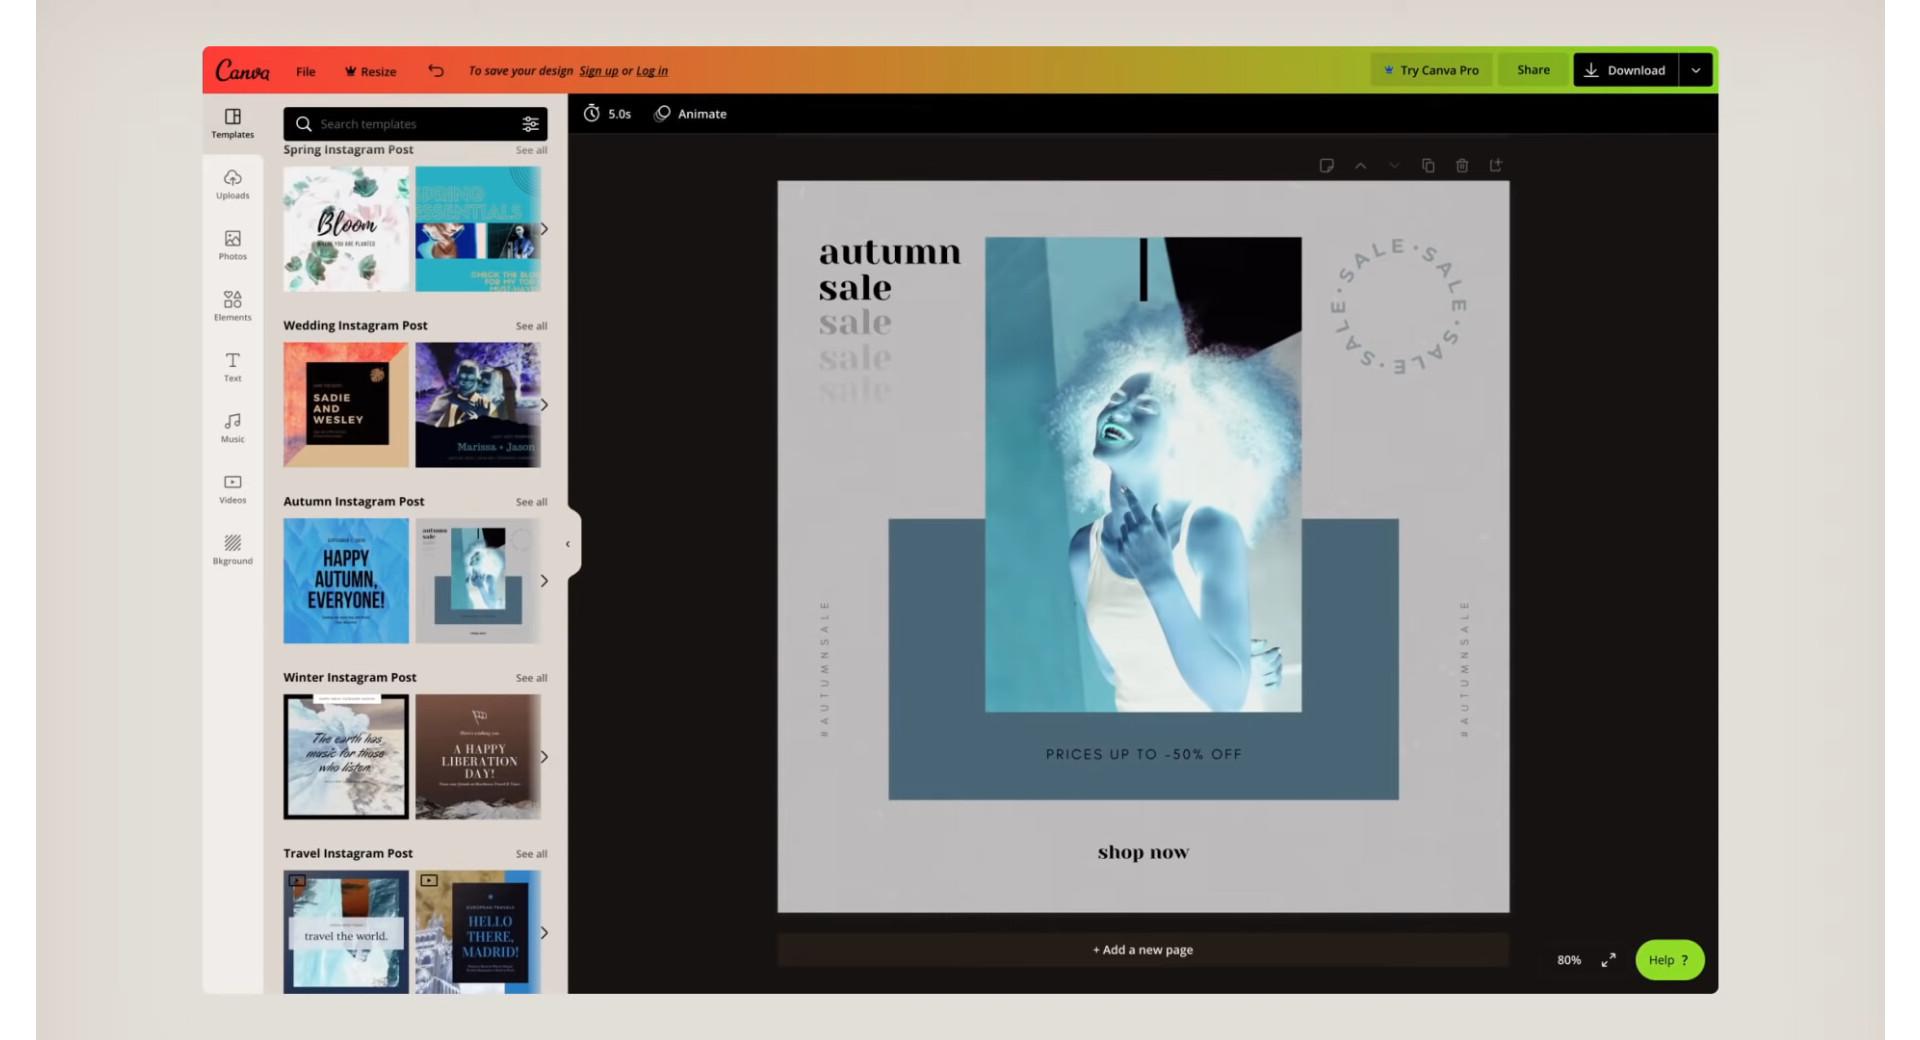Open the Videos sidebar tab
Image resolution: width=1920 pixels, height=1040 pixels.
pyautogui.click(x=232, y=489)
